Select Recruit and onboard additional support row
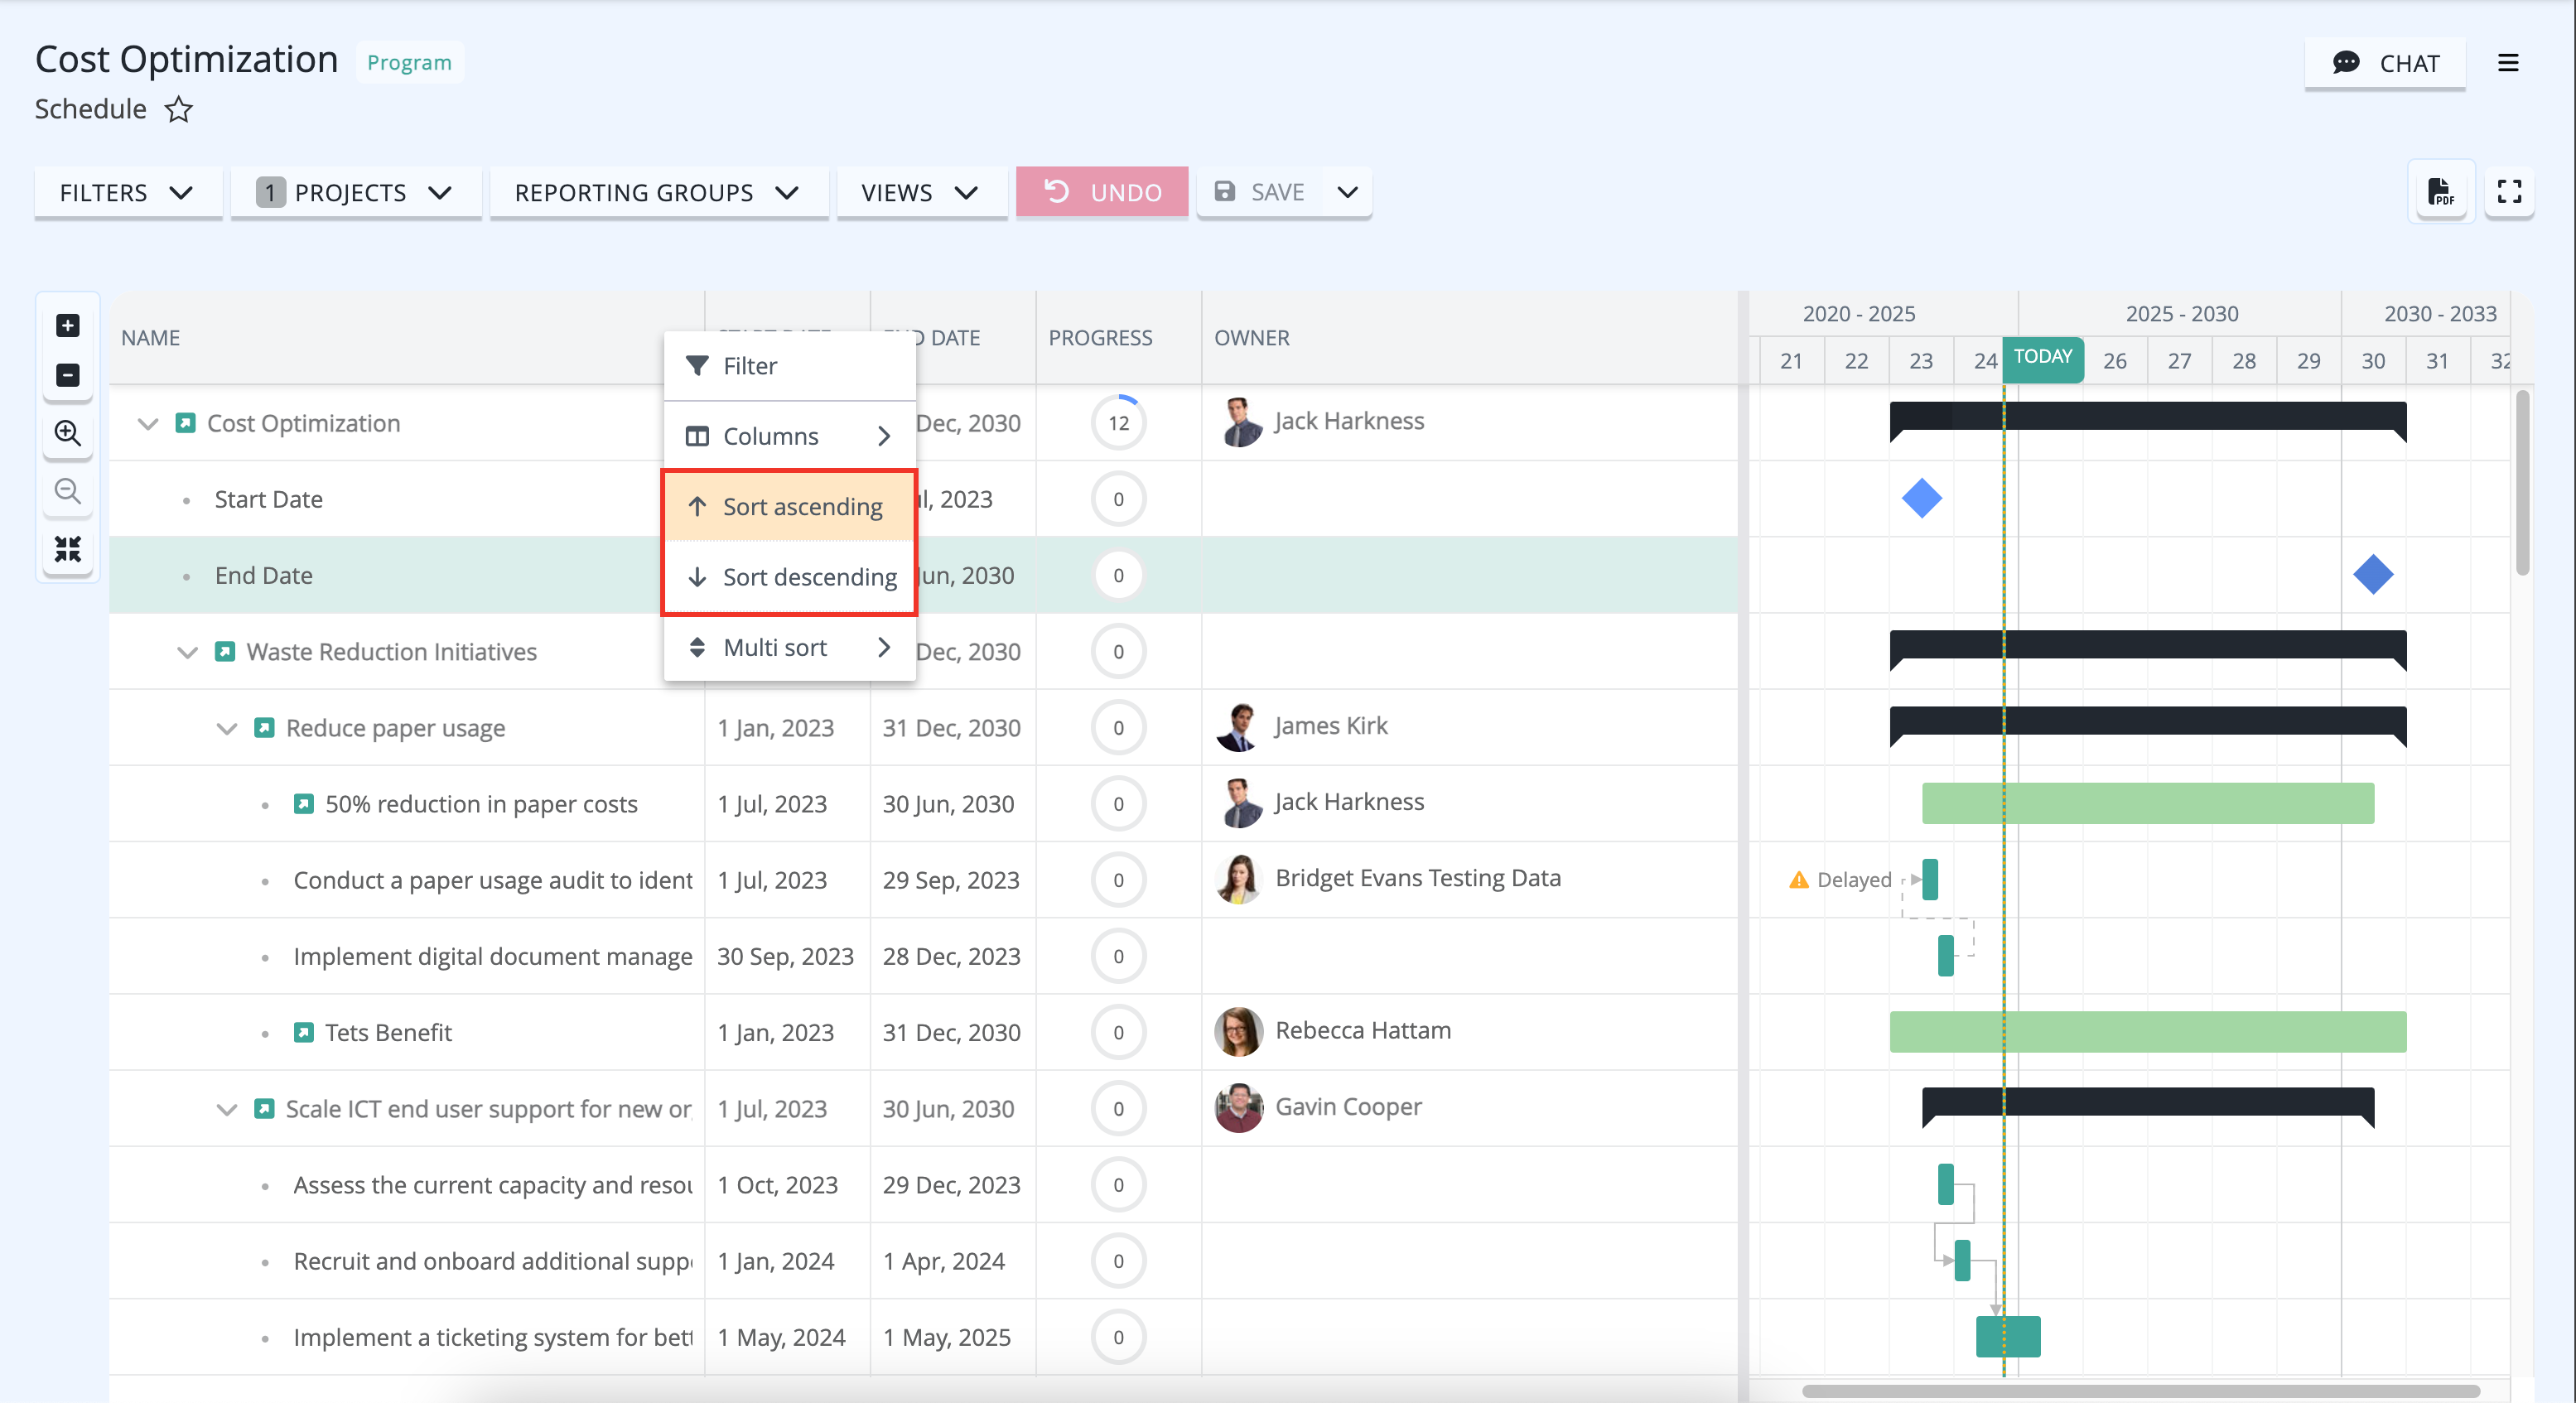Screen dimensions: 2576x1403 [923, 1261]
